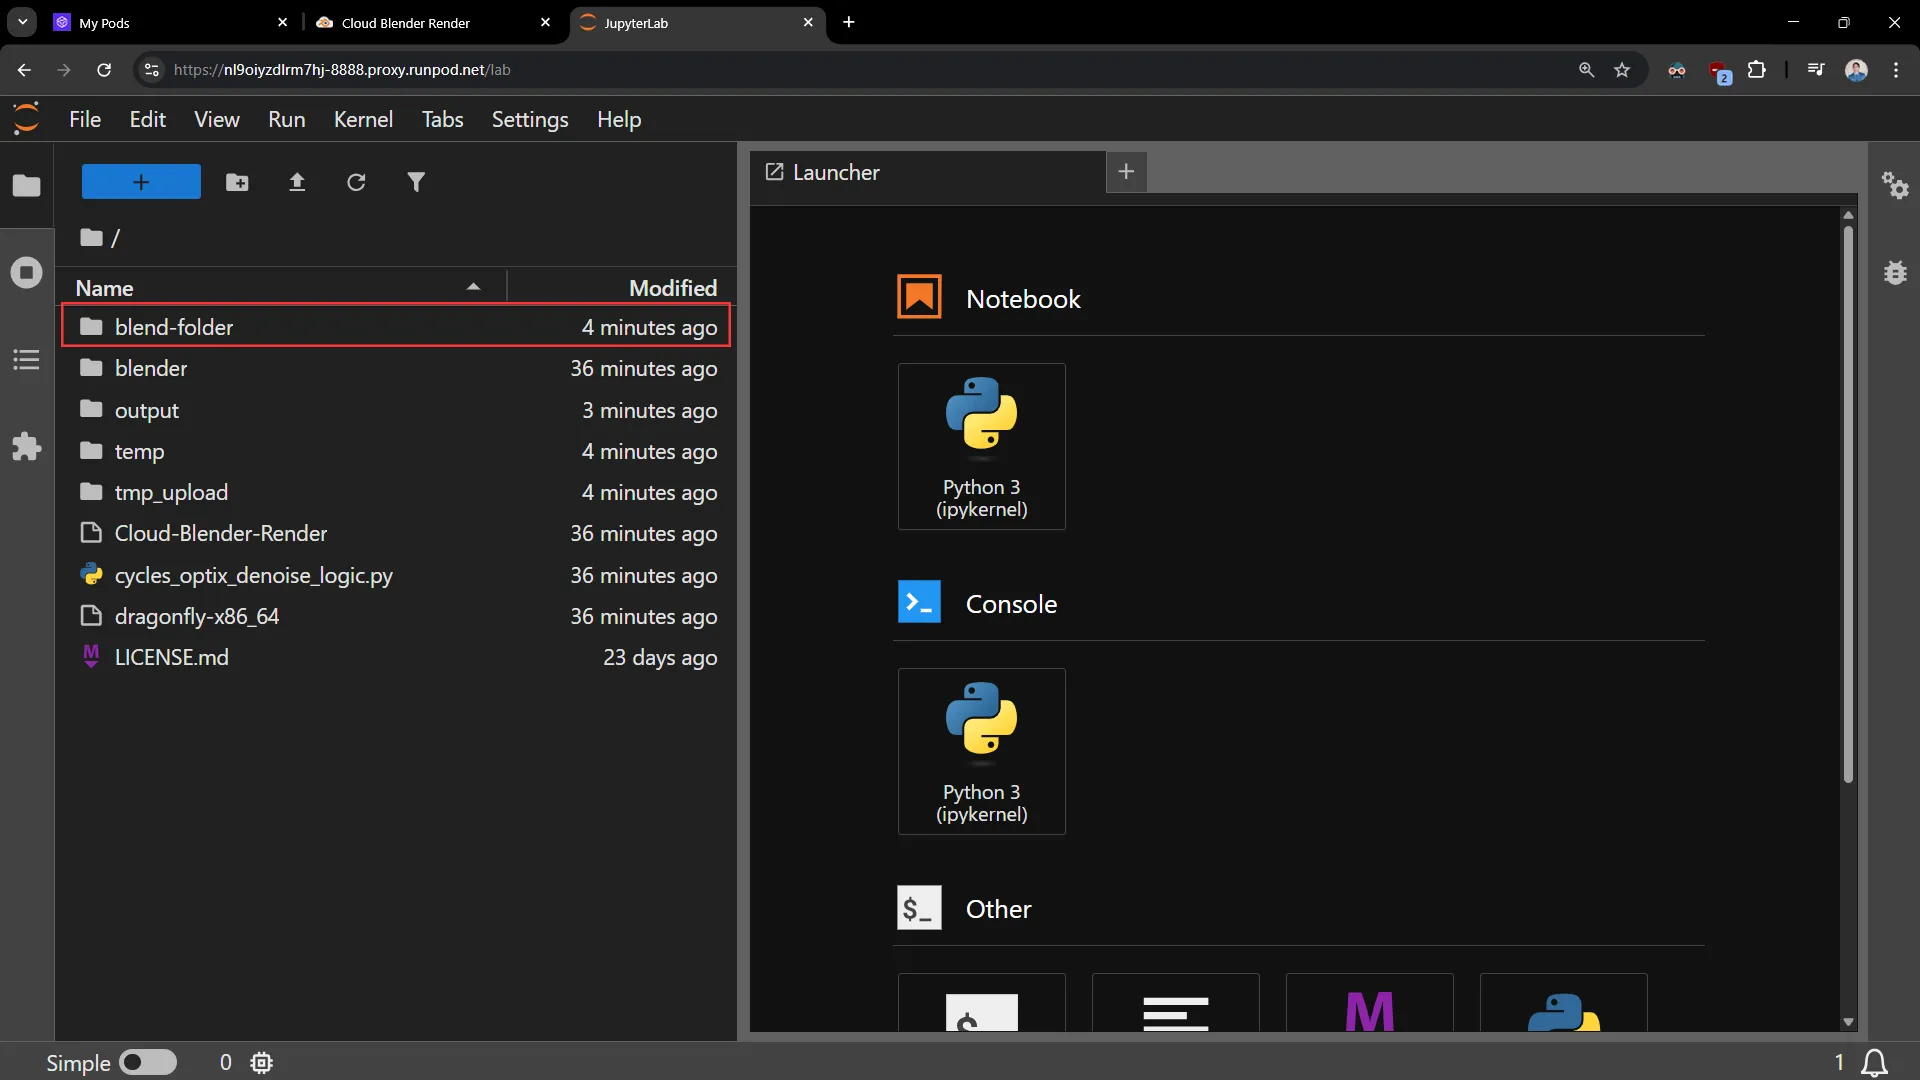Image resolution: width=1920 pixels, height=1080 pixels.
Task: Open Running Terminals and Kernels sidebar
Action: (x=27, y=272)
